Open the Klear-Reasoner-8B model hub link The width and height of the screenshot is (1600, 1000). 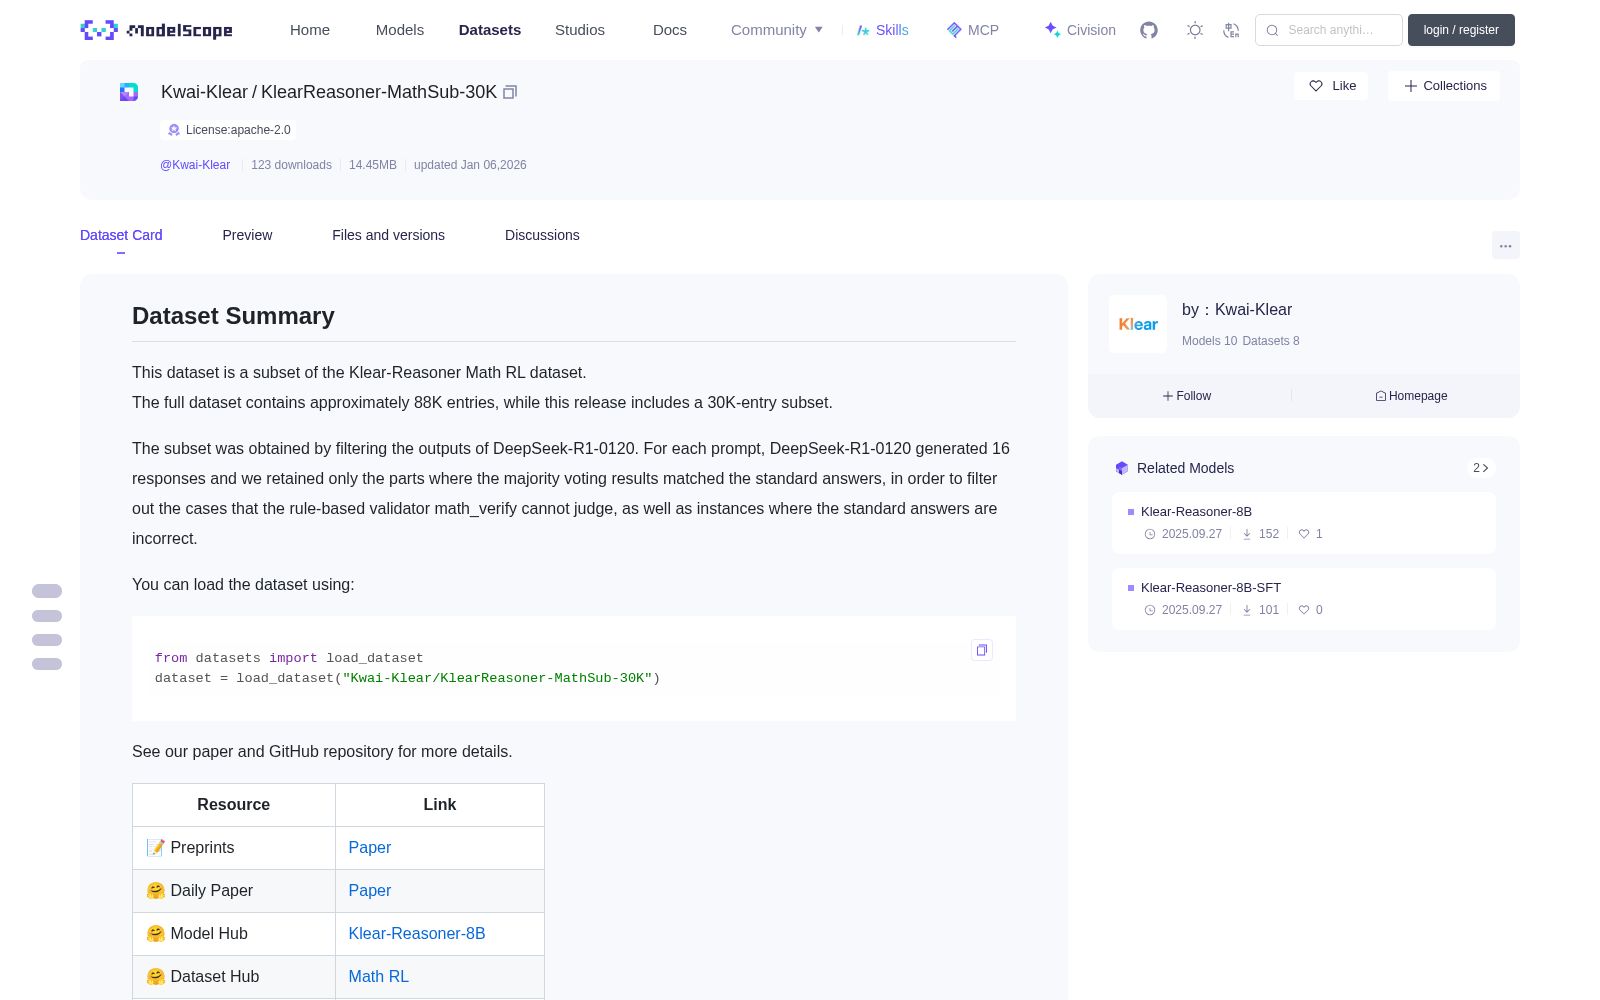[x=417, y=933]
